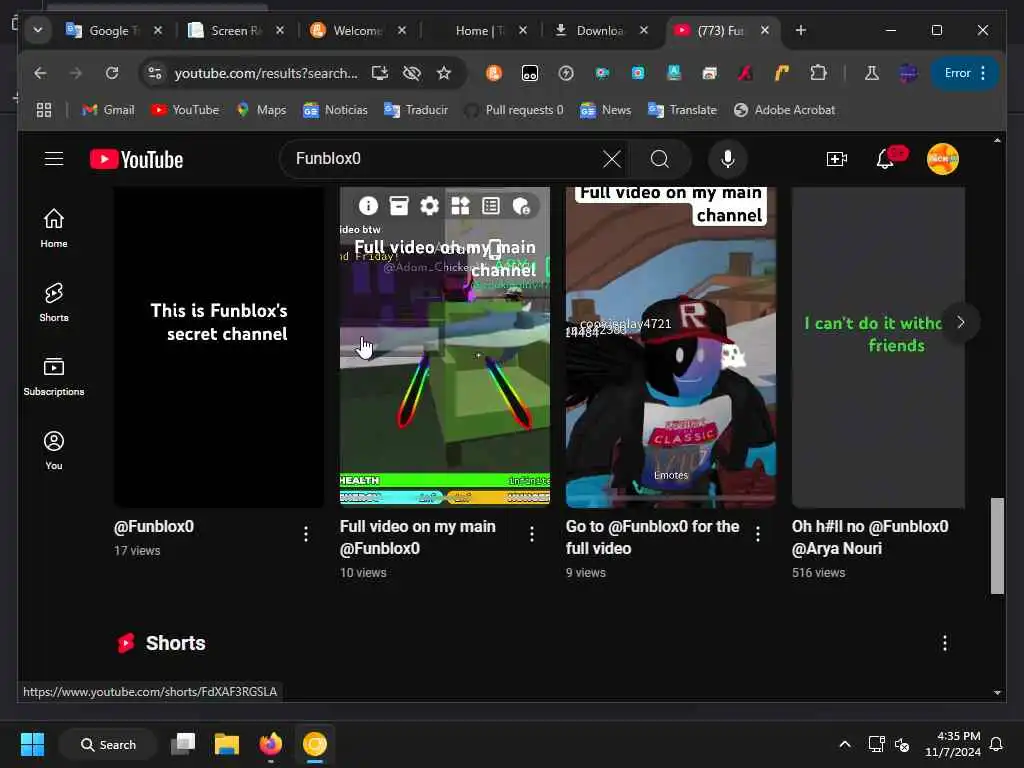Open the Oh h#ll no @Funblox0 title
This screenshot has width=1024, height=768.
870,537
